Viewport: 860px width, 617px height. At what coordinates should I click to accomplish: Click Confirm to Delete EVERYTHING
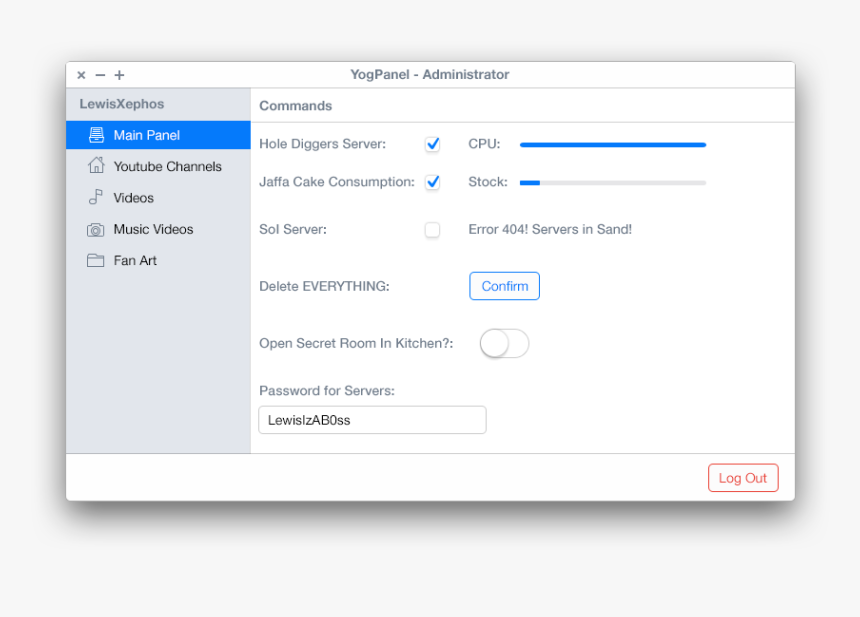(x=504, y=286)
